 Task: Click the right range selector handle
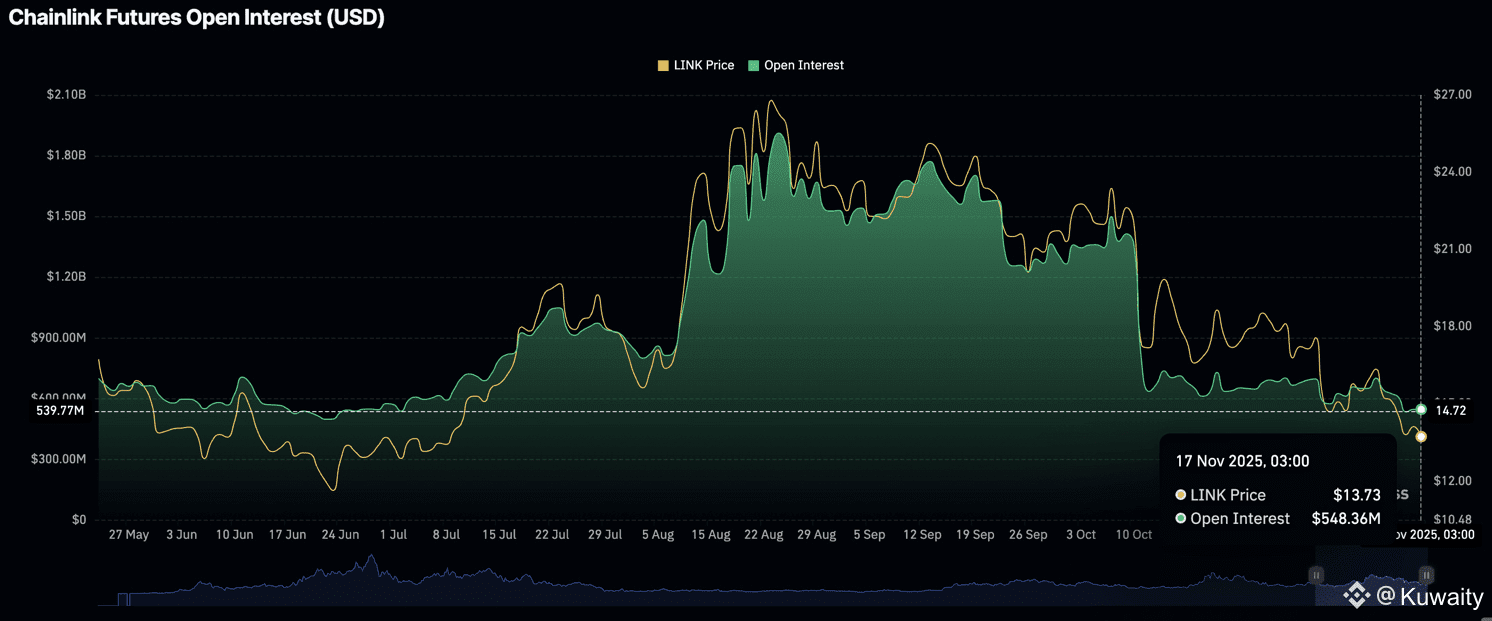(1427, 575)
